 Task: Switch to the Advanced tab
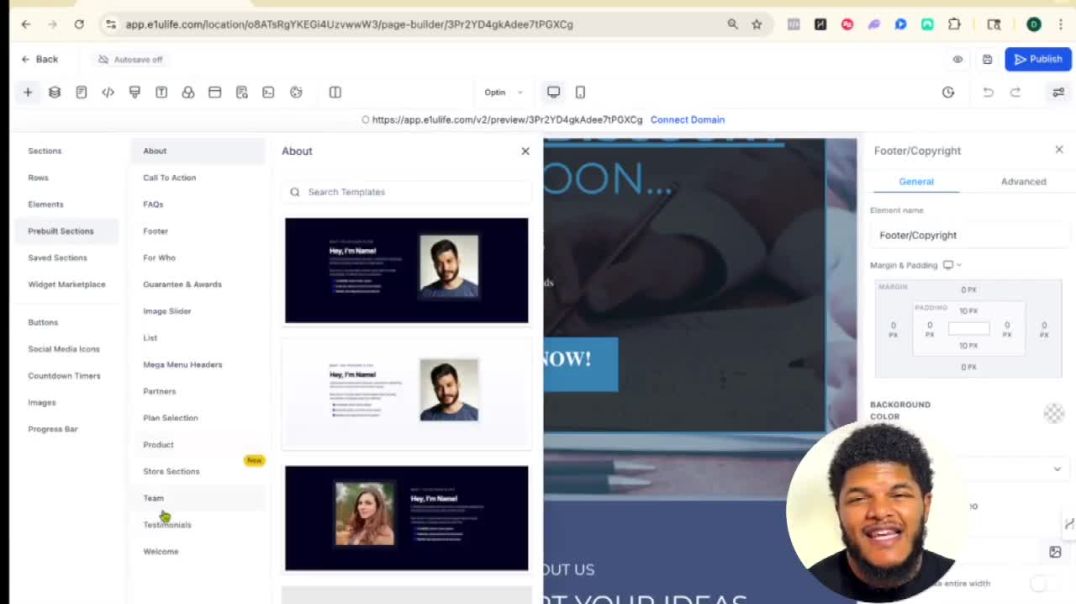(1023, 181)
